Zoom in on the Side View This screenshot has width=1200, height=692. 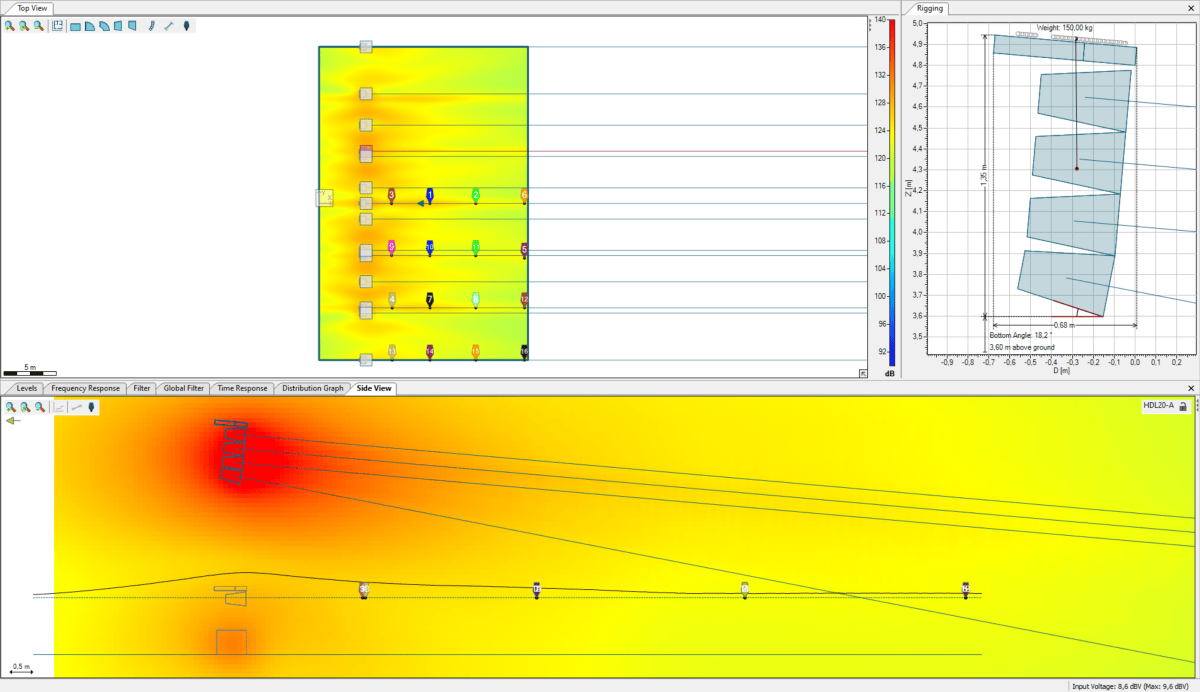[10, 407]
